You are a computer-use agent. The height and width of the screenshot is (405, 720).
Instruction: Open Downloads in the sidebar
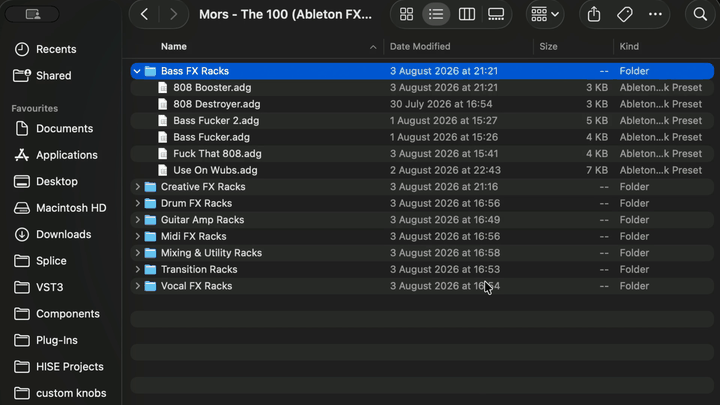[63, 234]
